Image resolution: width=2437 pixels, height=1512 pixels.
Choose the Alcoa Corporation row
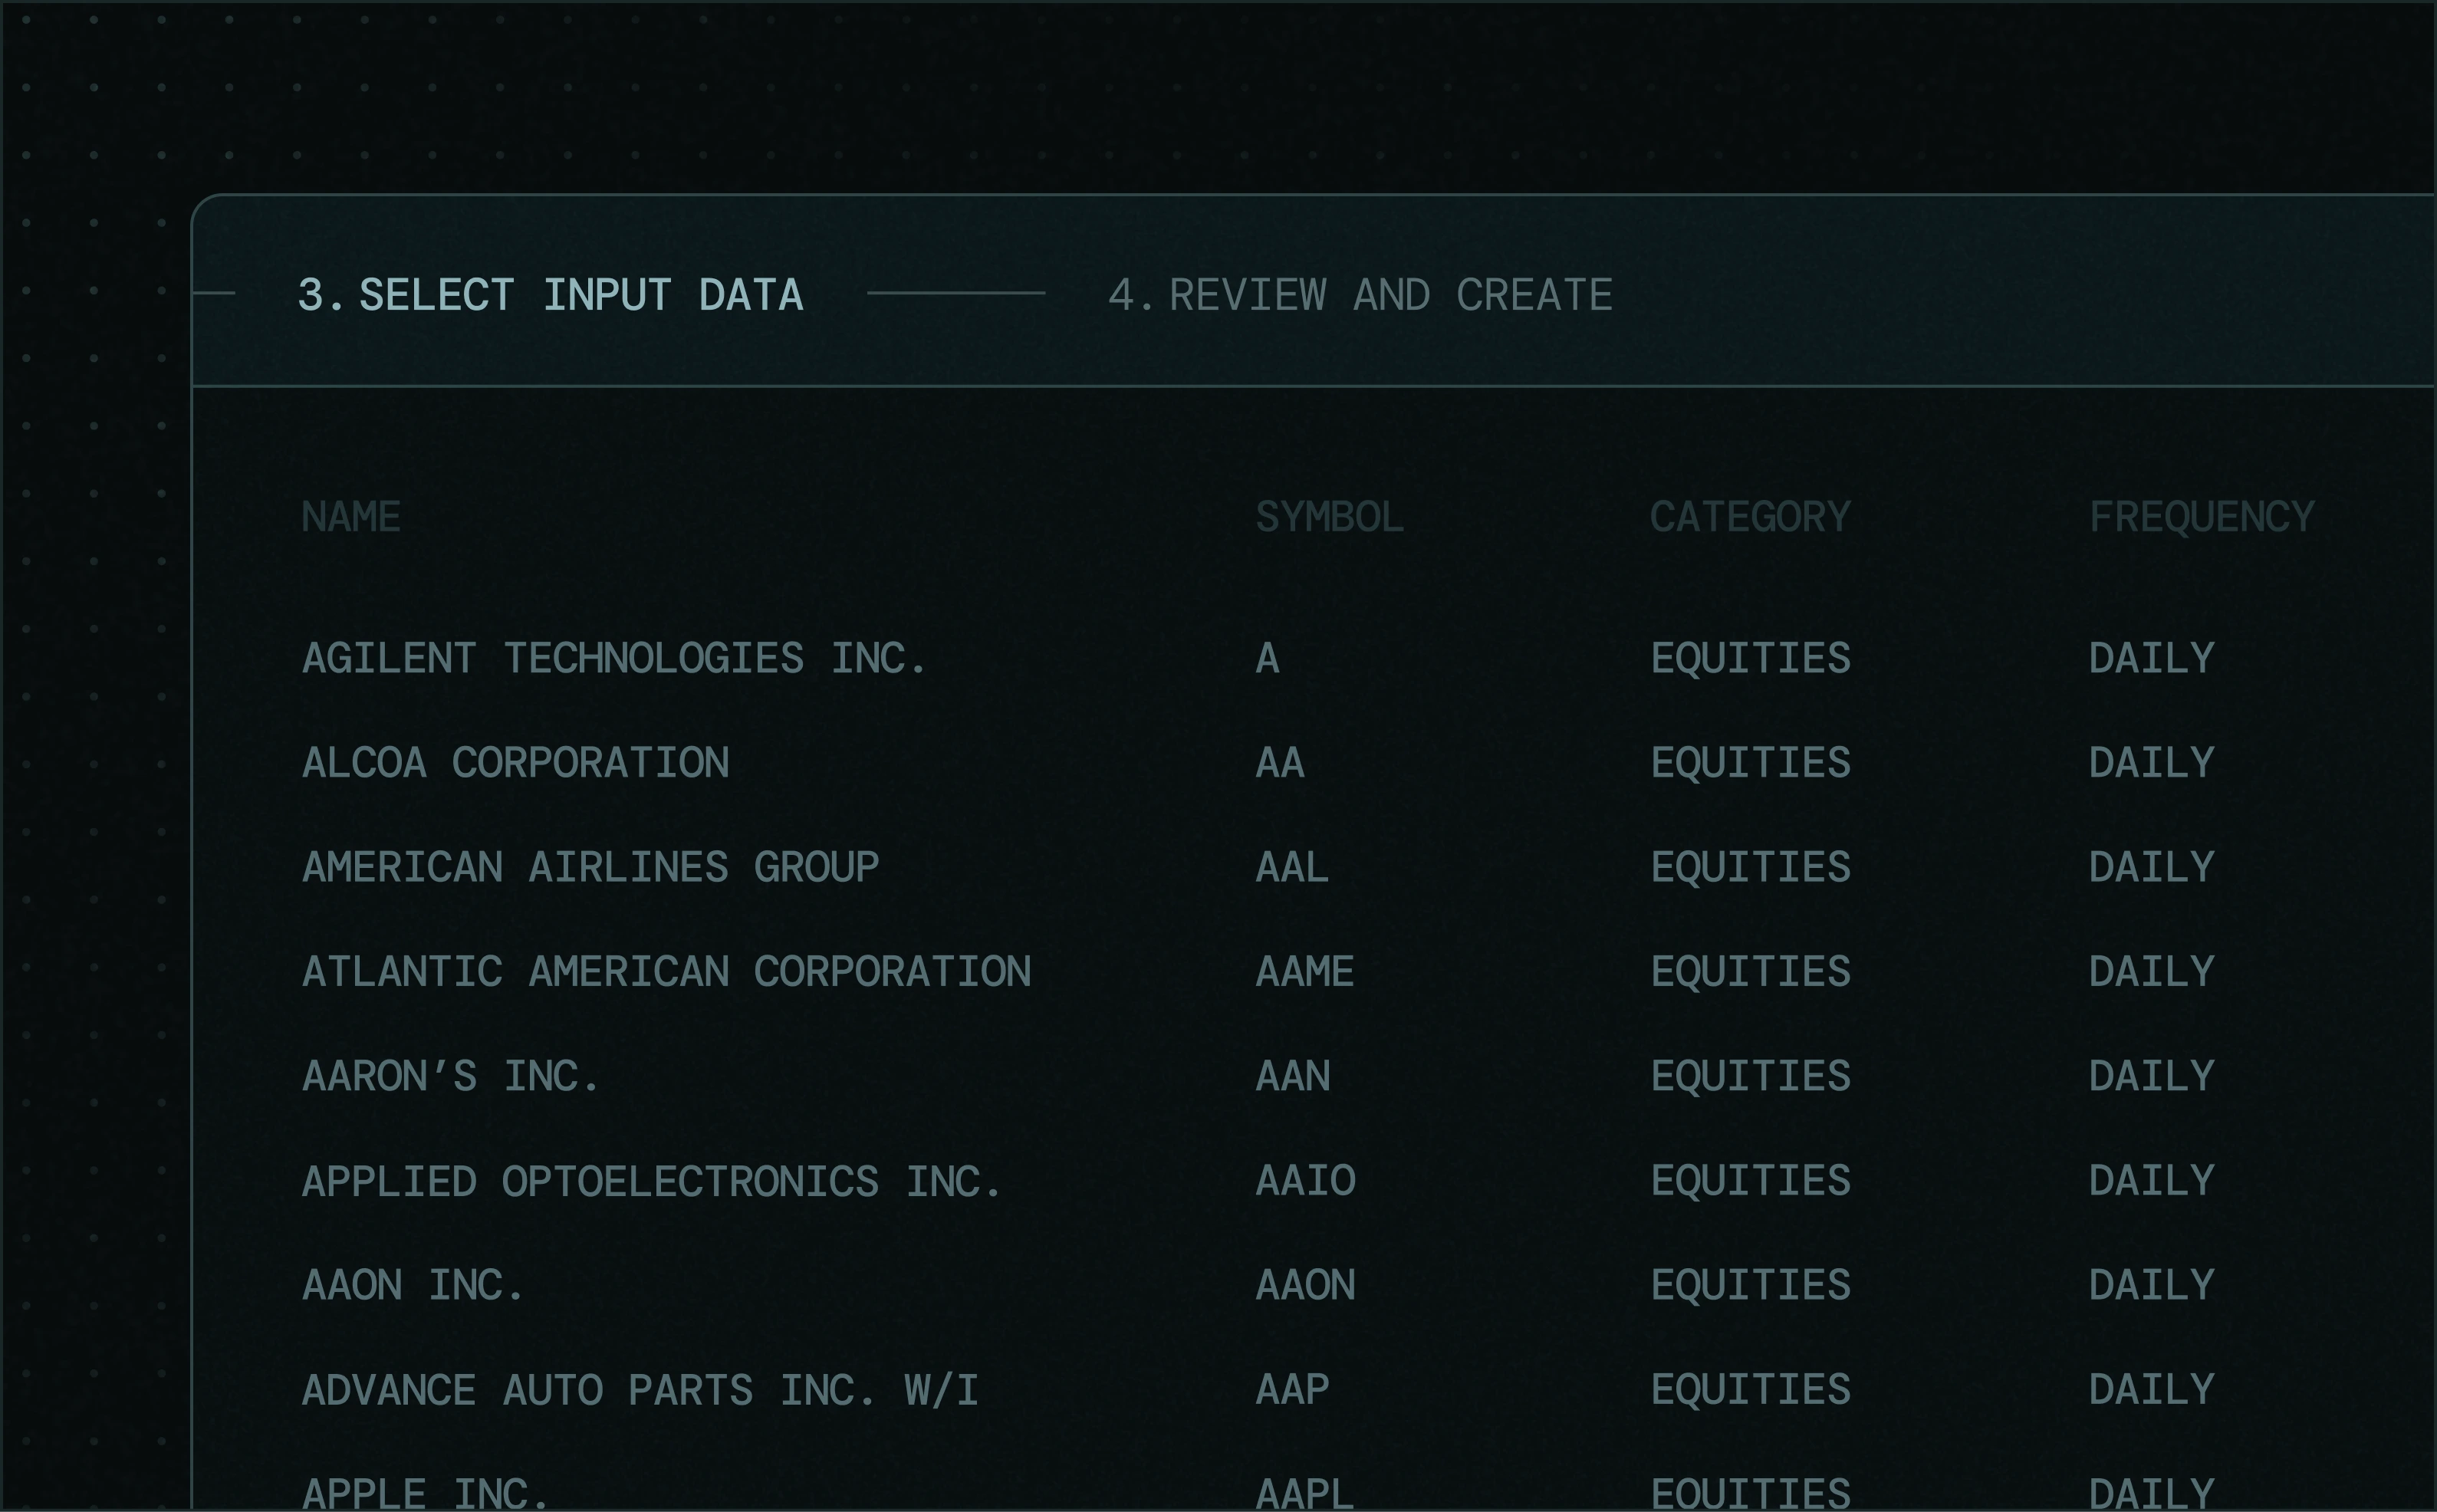[x=515, y=763]
